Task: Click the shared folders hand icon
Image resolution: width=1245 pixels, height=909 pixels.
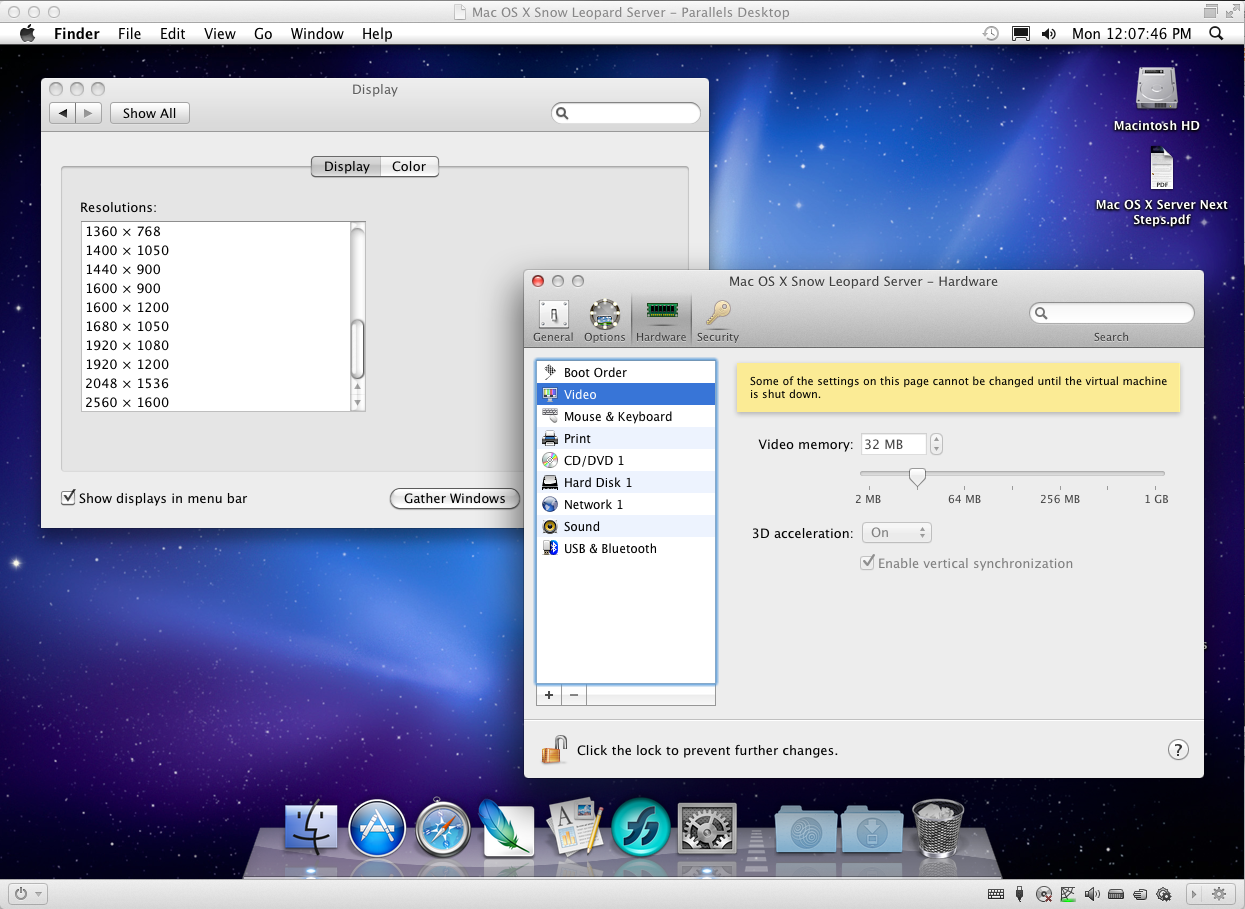Action: [1140, 894]
